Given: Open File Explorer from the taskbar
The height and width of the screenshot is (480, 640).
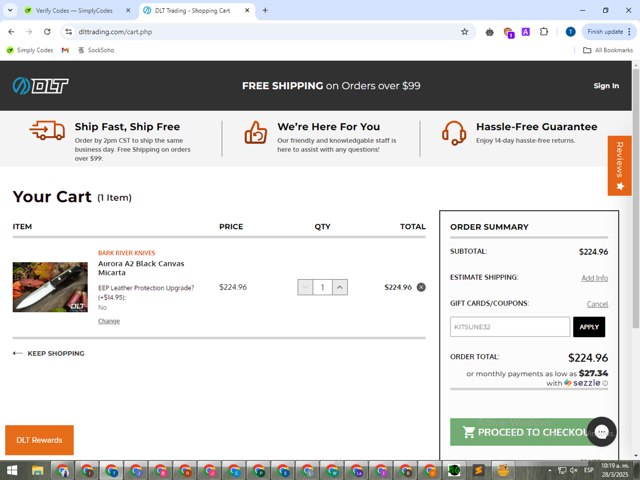Looking at the screenshot, I should tap(38, 471).
